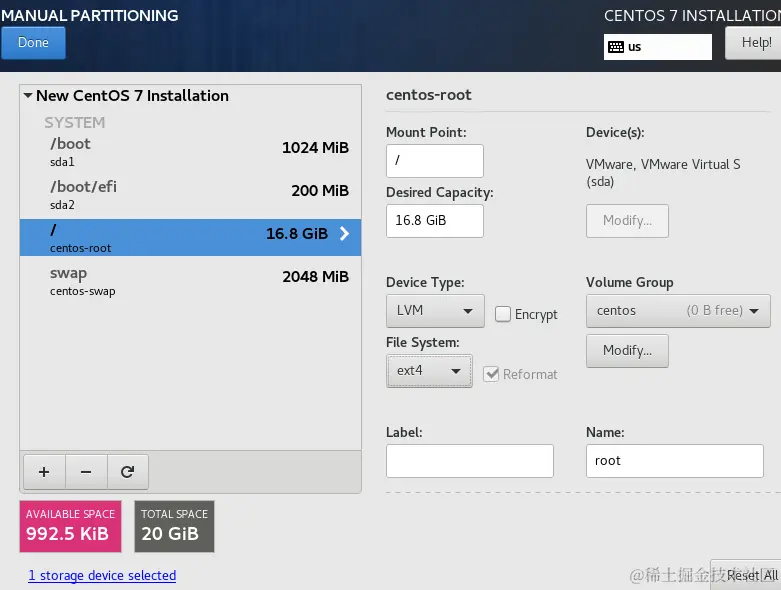Click the remove mount point minus icon
The width and height of the screenshot is (781, 590).
click(86, 472)
